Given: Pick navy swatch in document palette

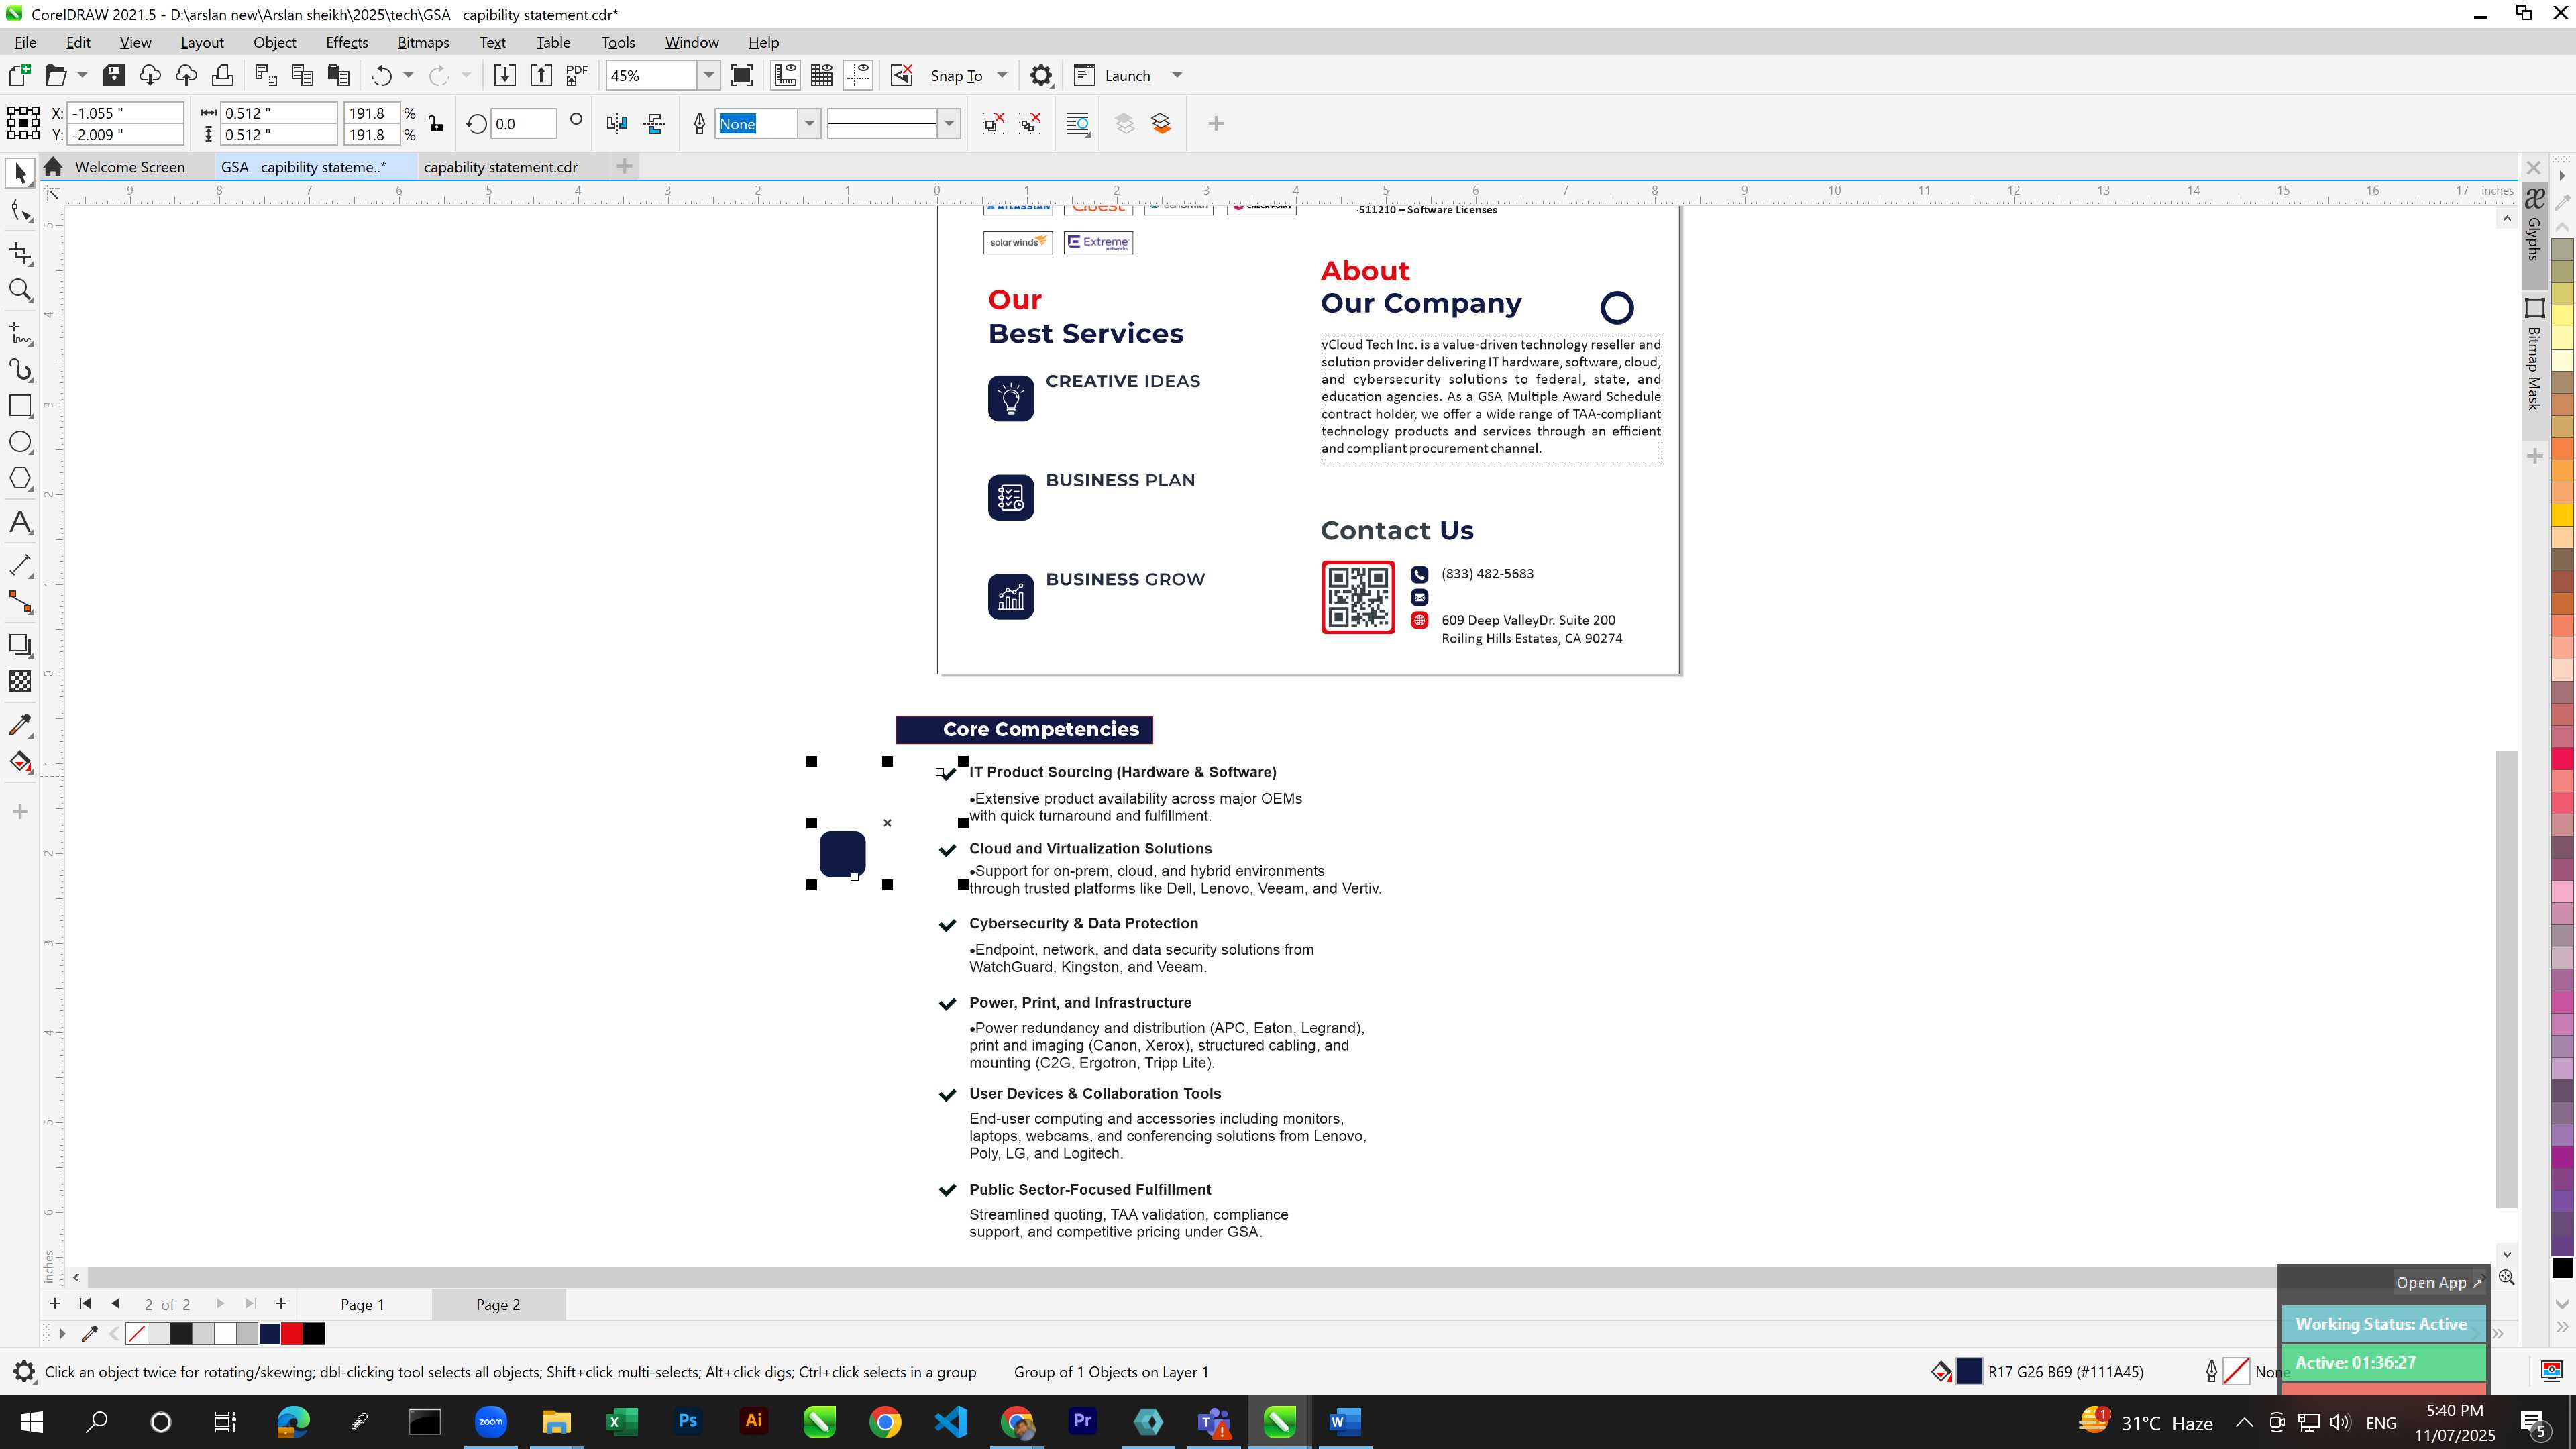Looking at the screenshot, I should (x=270, y=1334).
